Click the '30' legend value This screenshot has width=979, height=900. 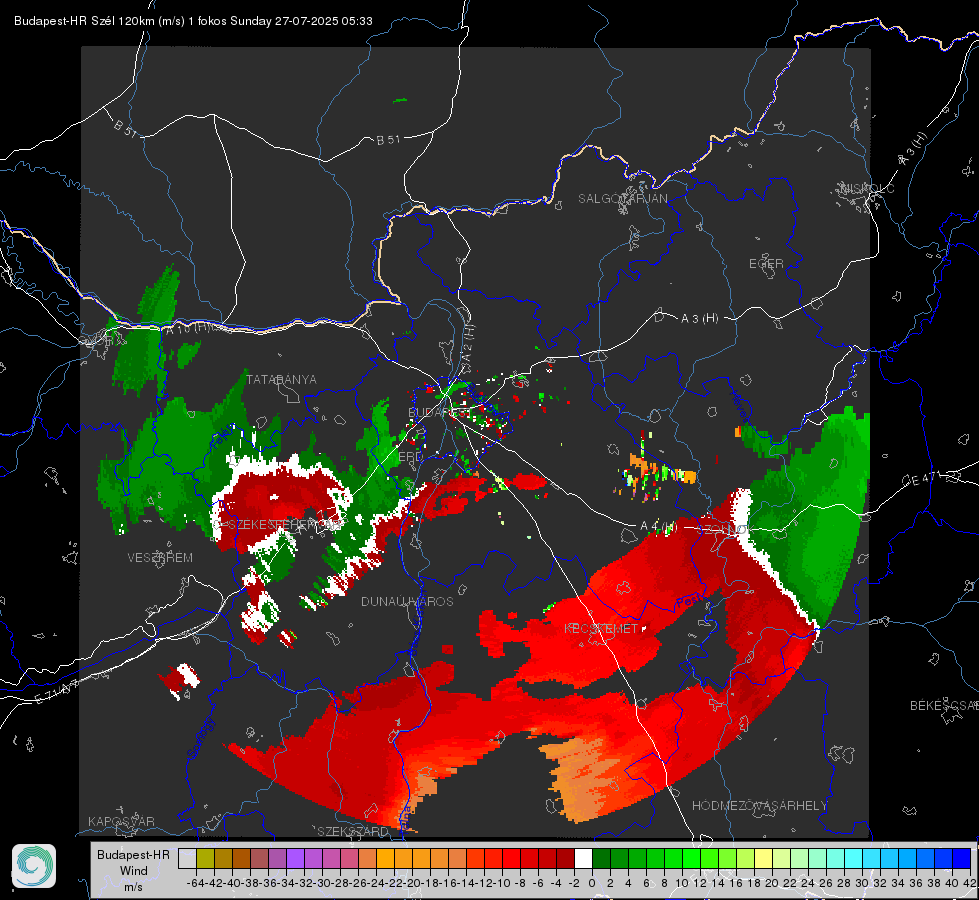click(x=862, y=883)
